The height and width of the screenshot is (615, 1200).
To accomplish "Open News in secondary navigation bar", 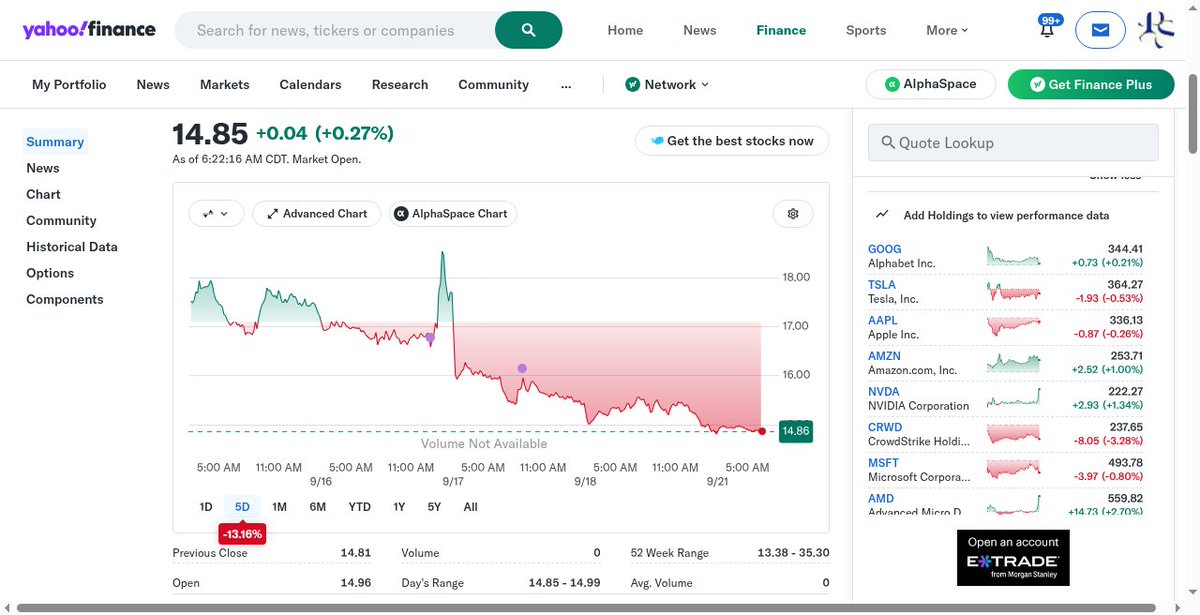I will pyautogui.click(x=153, y=84).
